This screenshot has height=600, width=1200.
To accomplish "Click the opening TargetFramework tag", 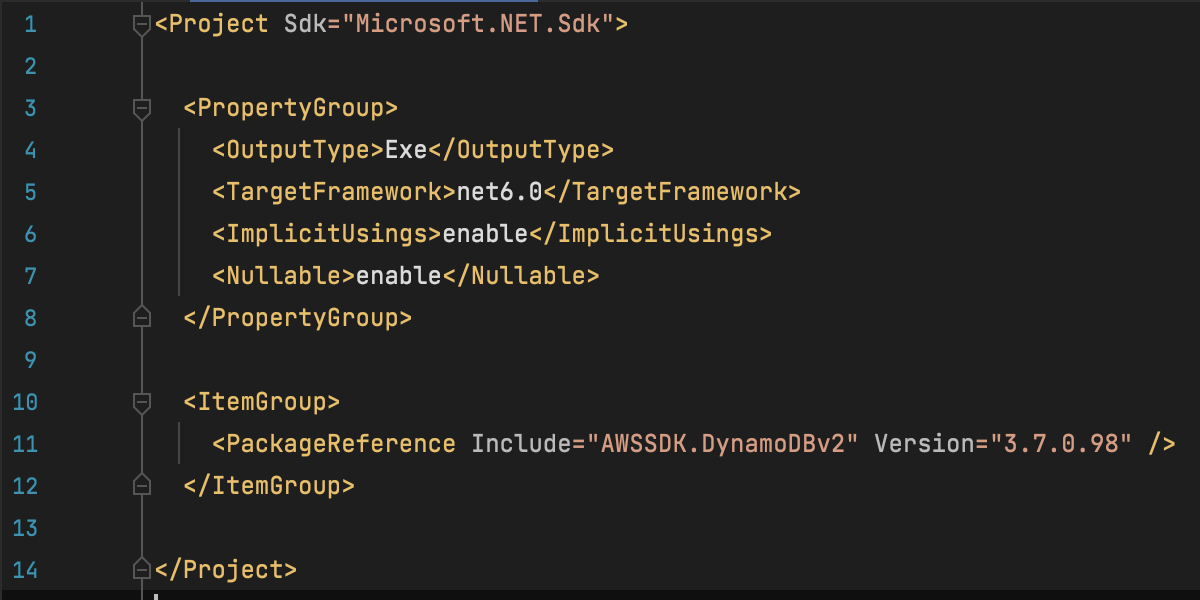I will coord(334,192).
